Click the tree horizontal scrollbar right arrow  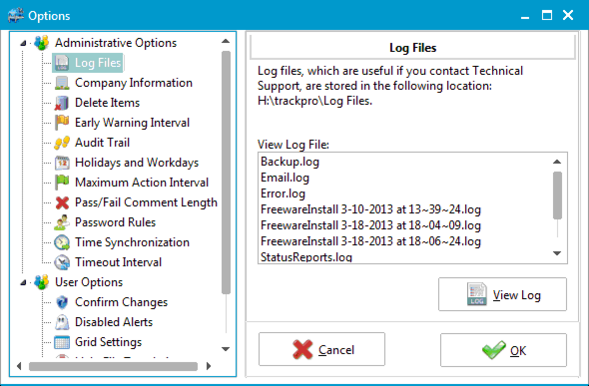(x=209, y=366)
